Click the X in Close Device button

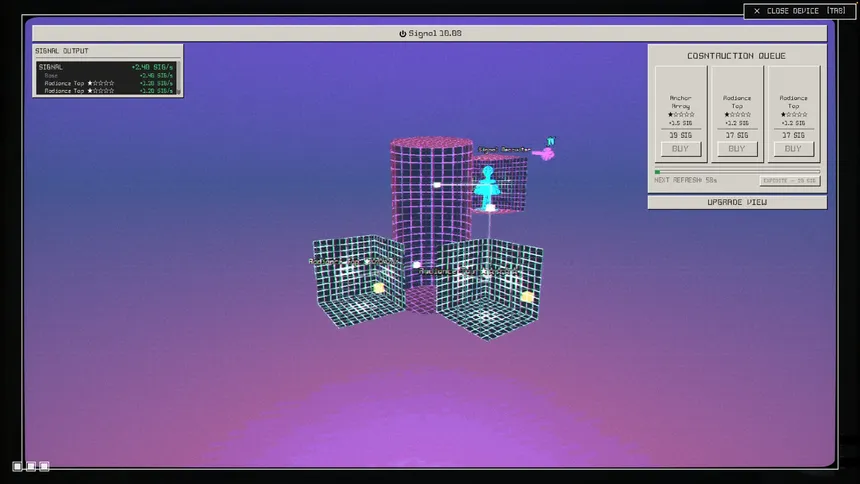pos(757,11)
